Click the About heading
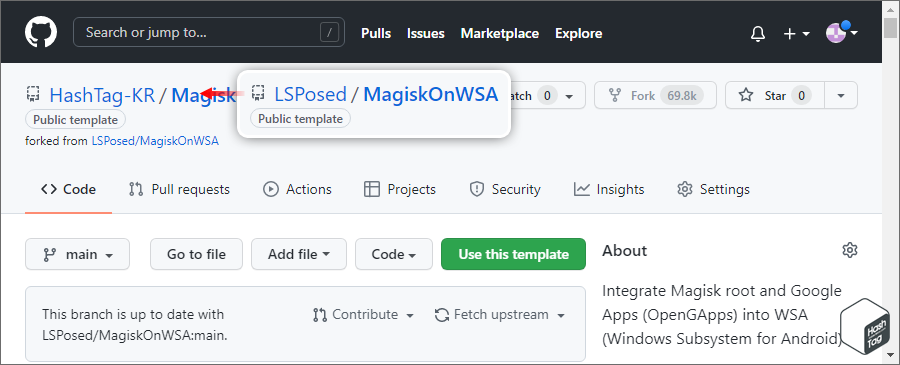Screen dimensions: 900x365 tap(624, 251)
